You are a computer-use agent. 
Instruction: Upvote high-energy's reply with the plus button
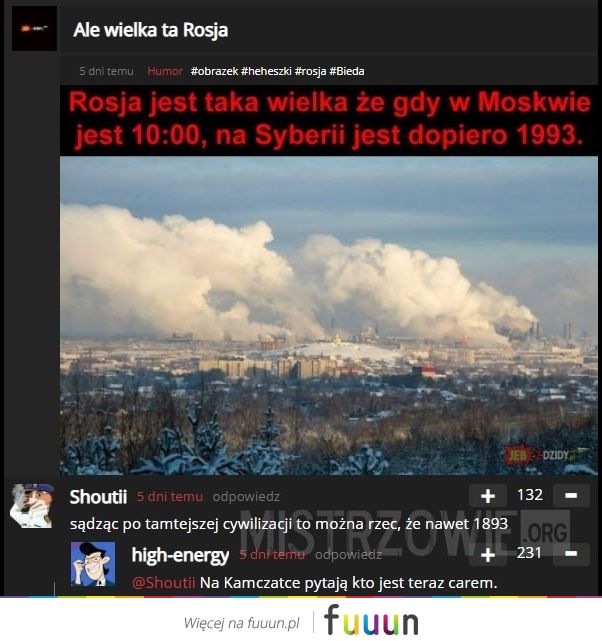[x=488, y=555]
